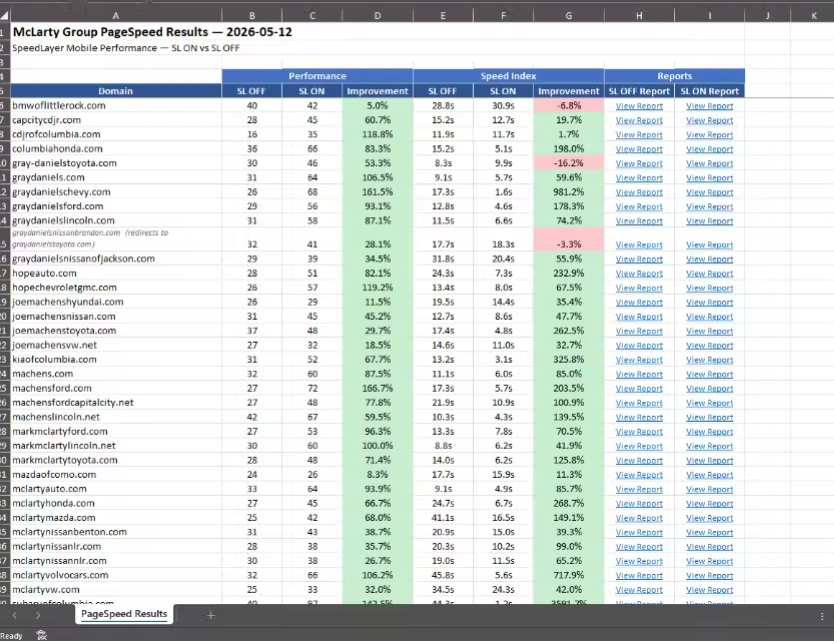Screen dimensions: 834x641
Task: Select the cell 'machensfordcapitalcity.net'
Action: click(115, 402)
